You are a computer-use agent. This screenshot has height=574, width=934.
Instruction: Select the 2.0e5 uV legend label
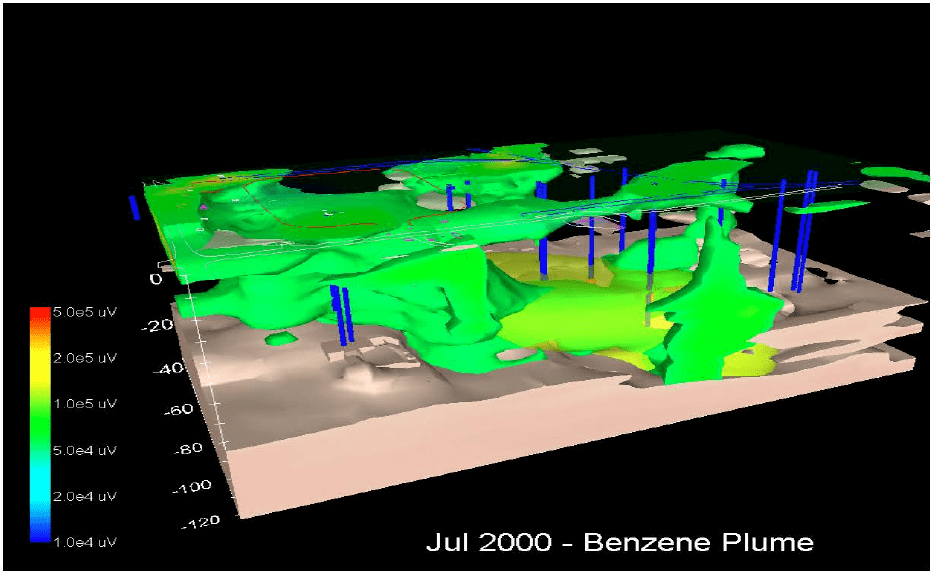pyautogui.click(x=84, y=358)
